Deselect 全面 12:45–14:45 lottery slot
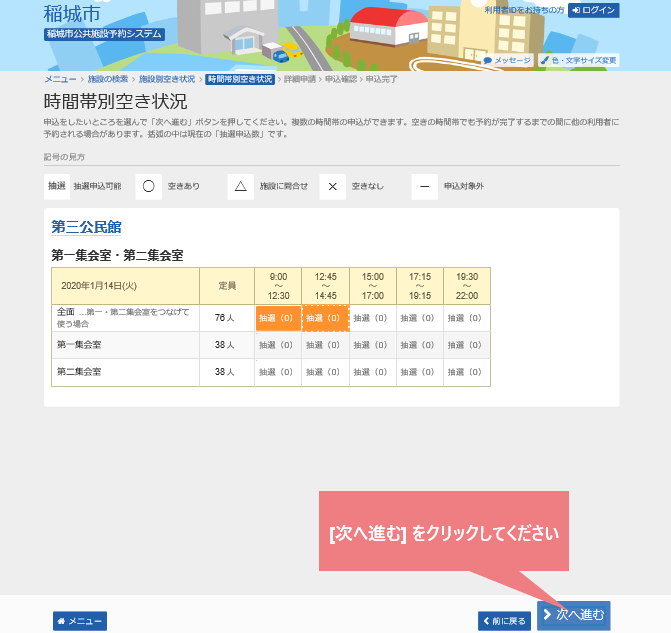This screenshot has width=671, height=633. [x=325, y=318]
